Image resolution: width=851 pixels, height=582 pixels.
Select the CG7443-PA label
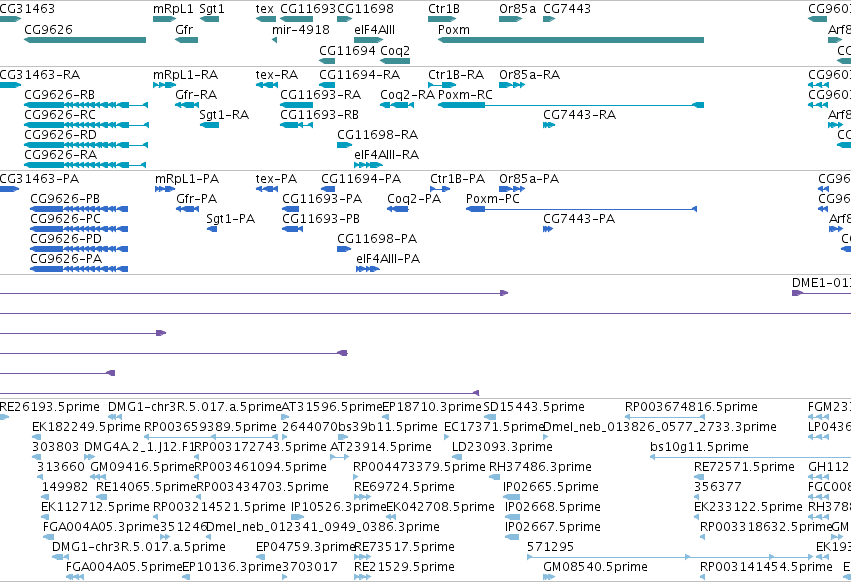pos(579,219)
